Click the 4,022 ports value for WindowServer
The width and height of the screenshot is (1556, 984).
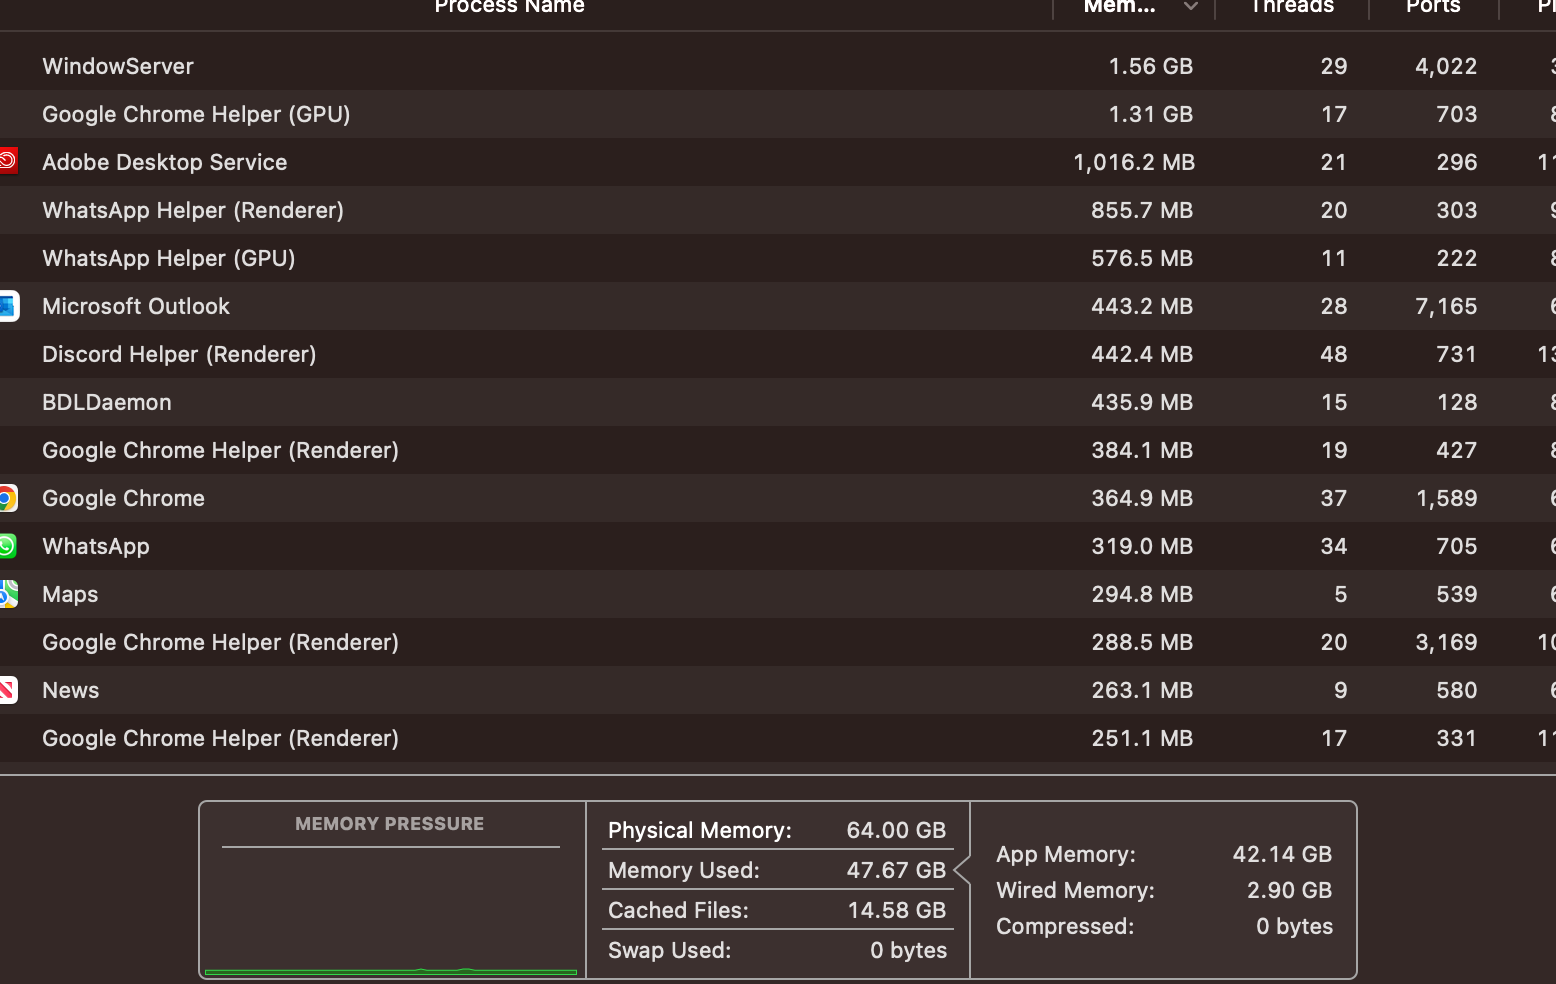point(1446,66)
